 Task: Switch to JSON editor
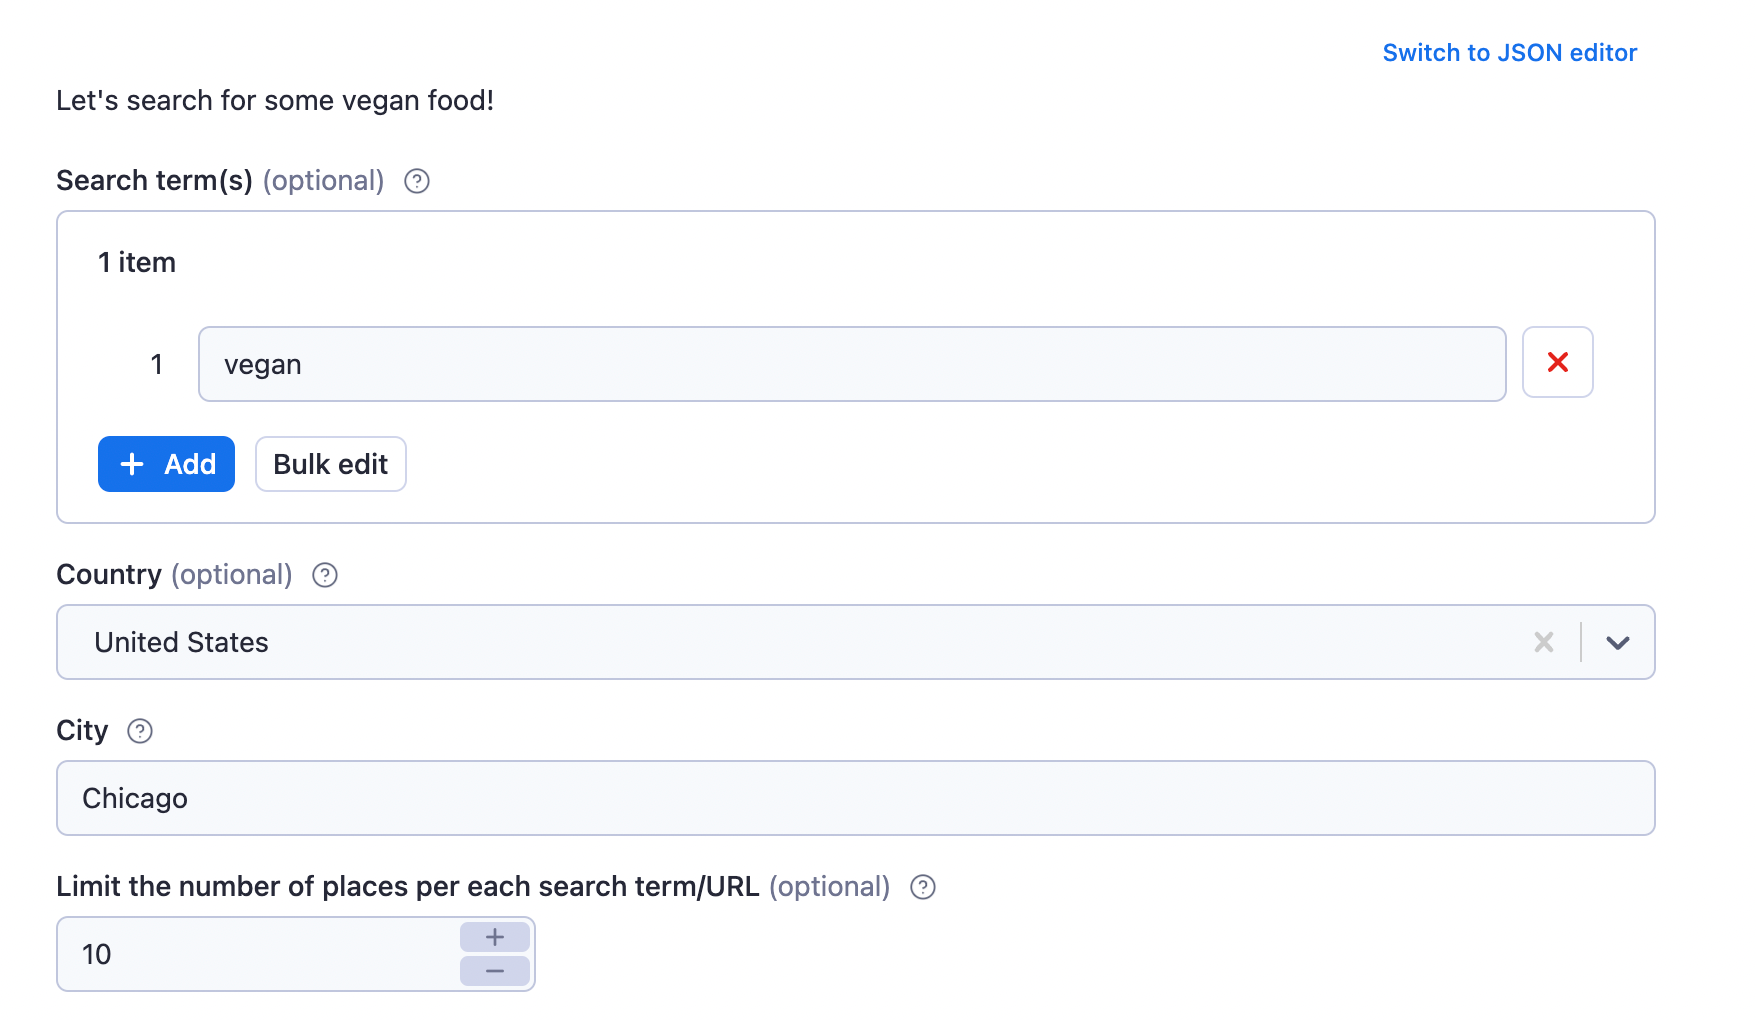pos(1509,53)
